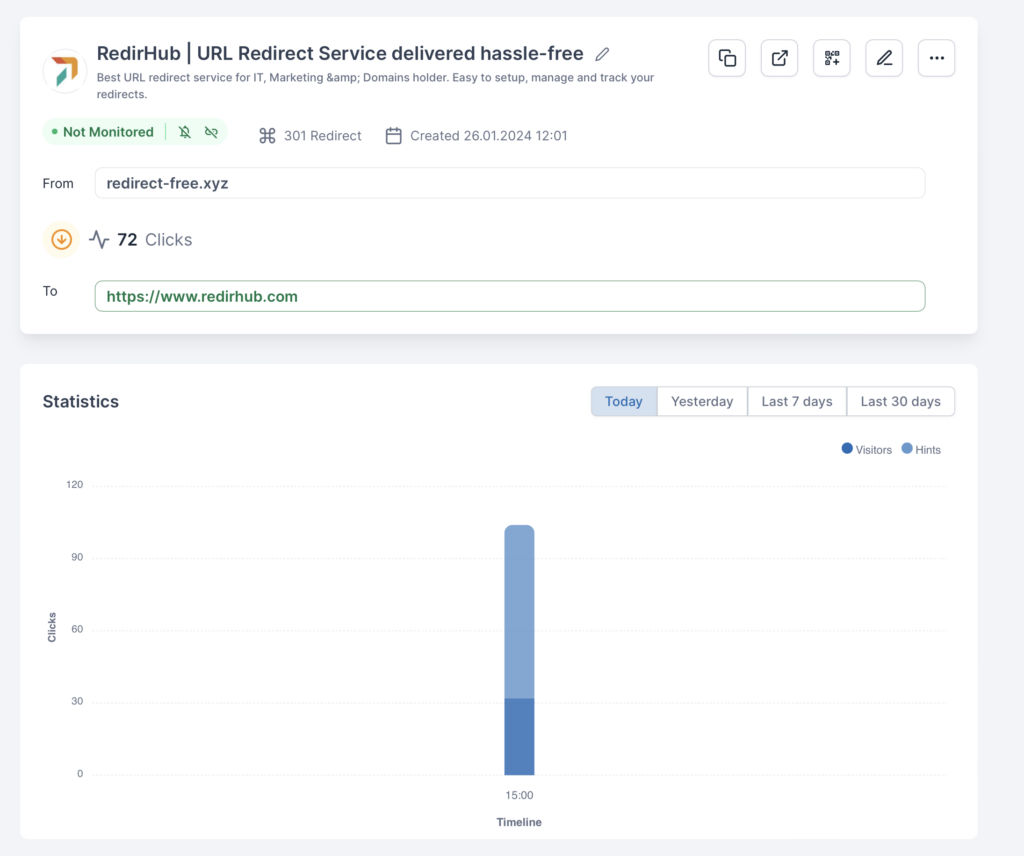This screenshot has width=1024, height=856.
Task: Click the broken link unlink icon
Action: coord(211,133)
